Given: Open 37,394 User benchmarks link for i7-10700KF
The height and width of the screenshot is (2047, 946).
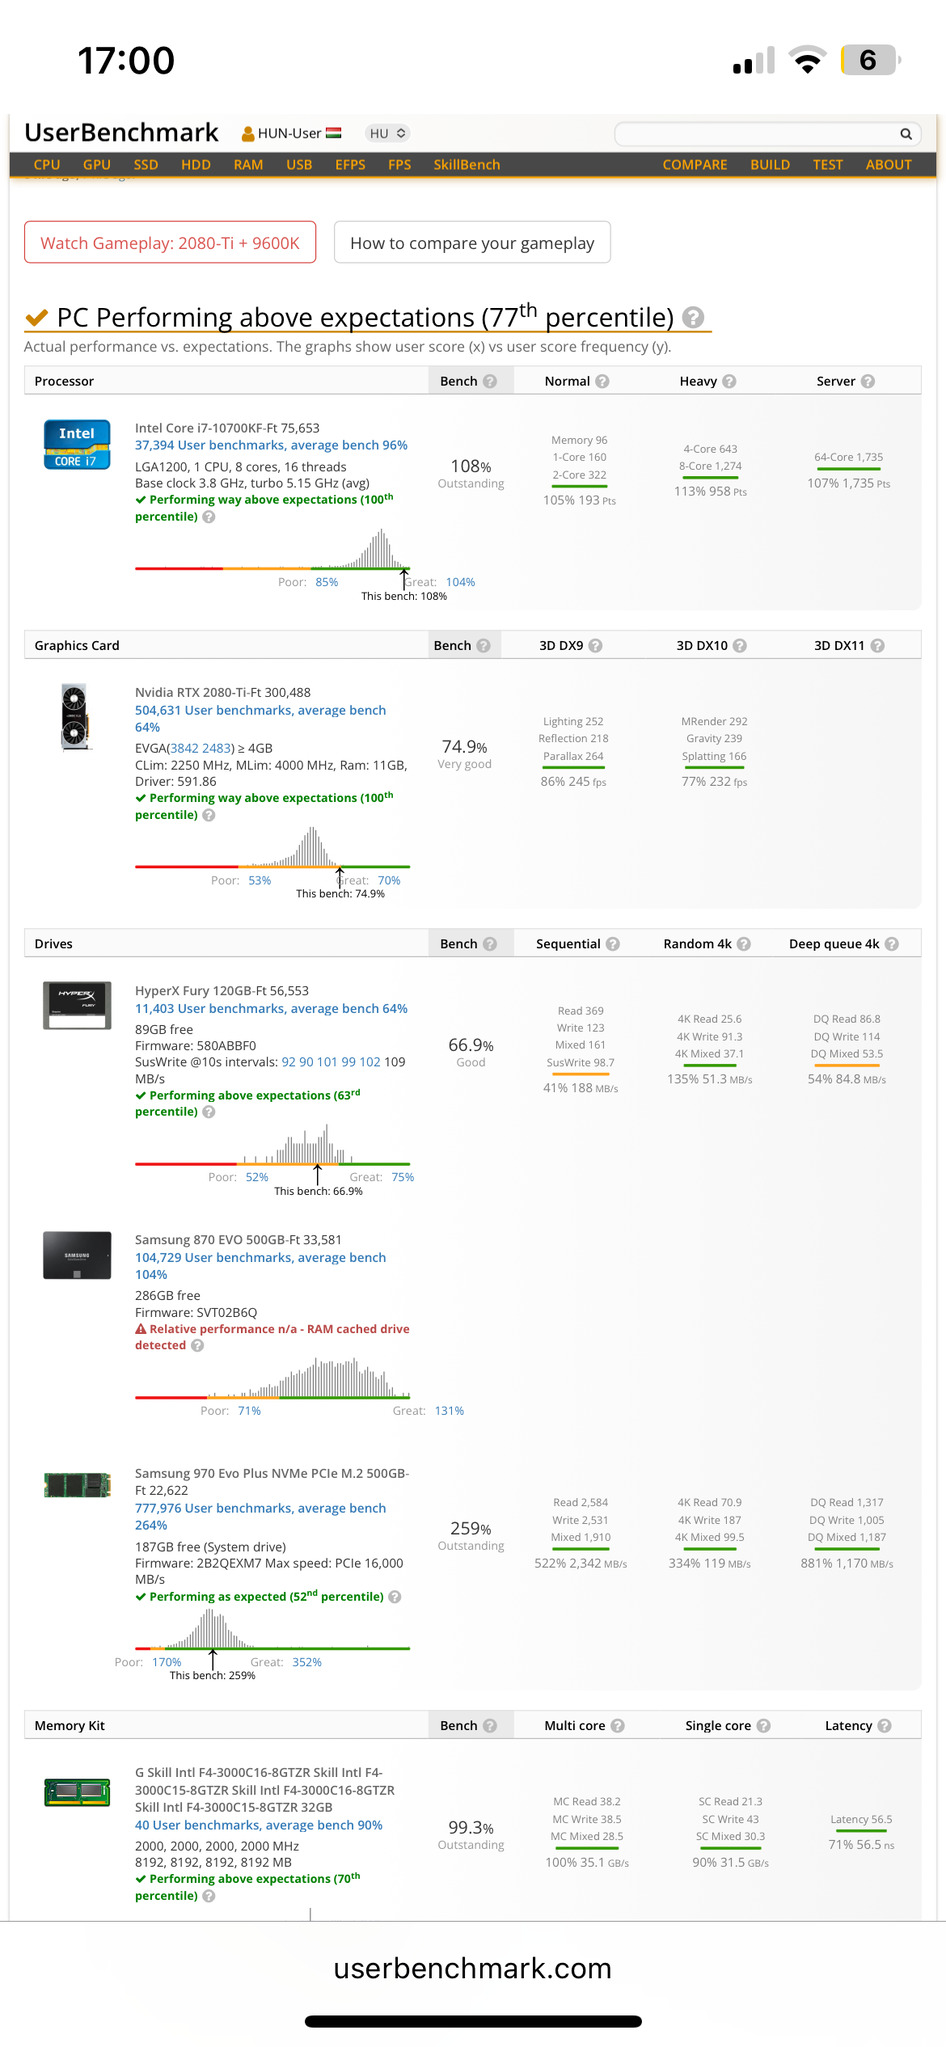Looking at the screenshot, I should click(x=271, y=446).
